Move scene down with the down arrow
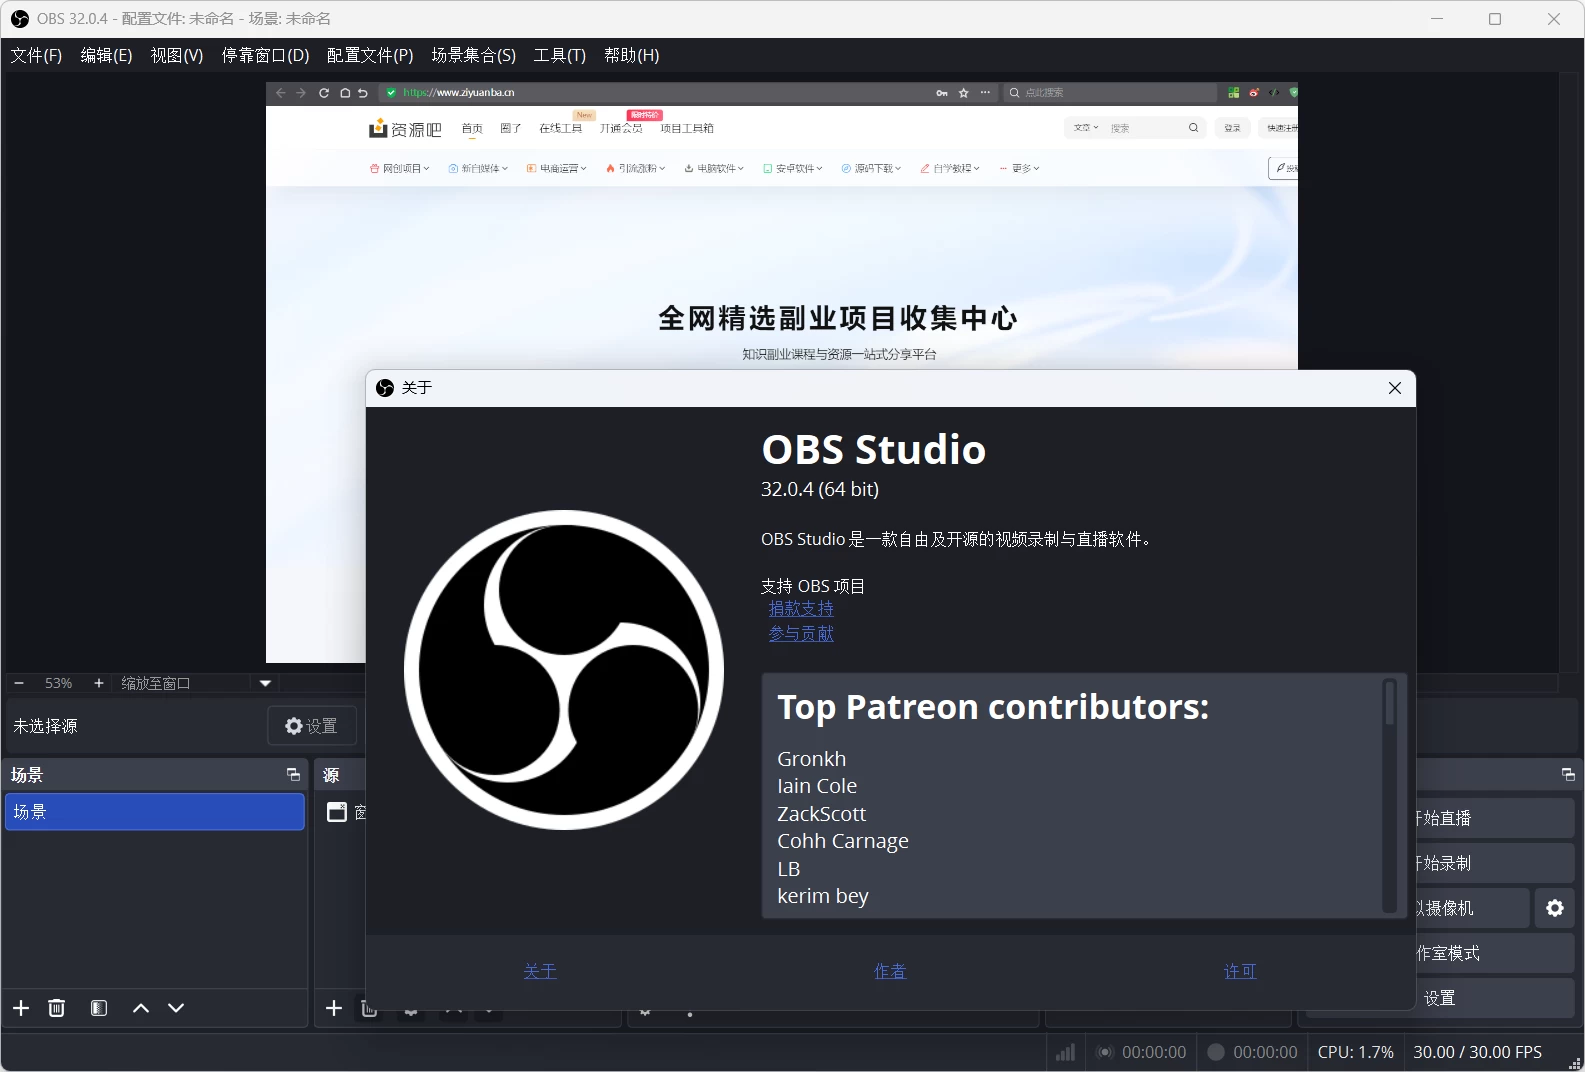Image resolution: width=1585 pixels, height=1072 pixels. tap(176, 1008)
